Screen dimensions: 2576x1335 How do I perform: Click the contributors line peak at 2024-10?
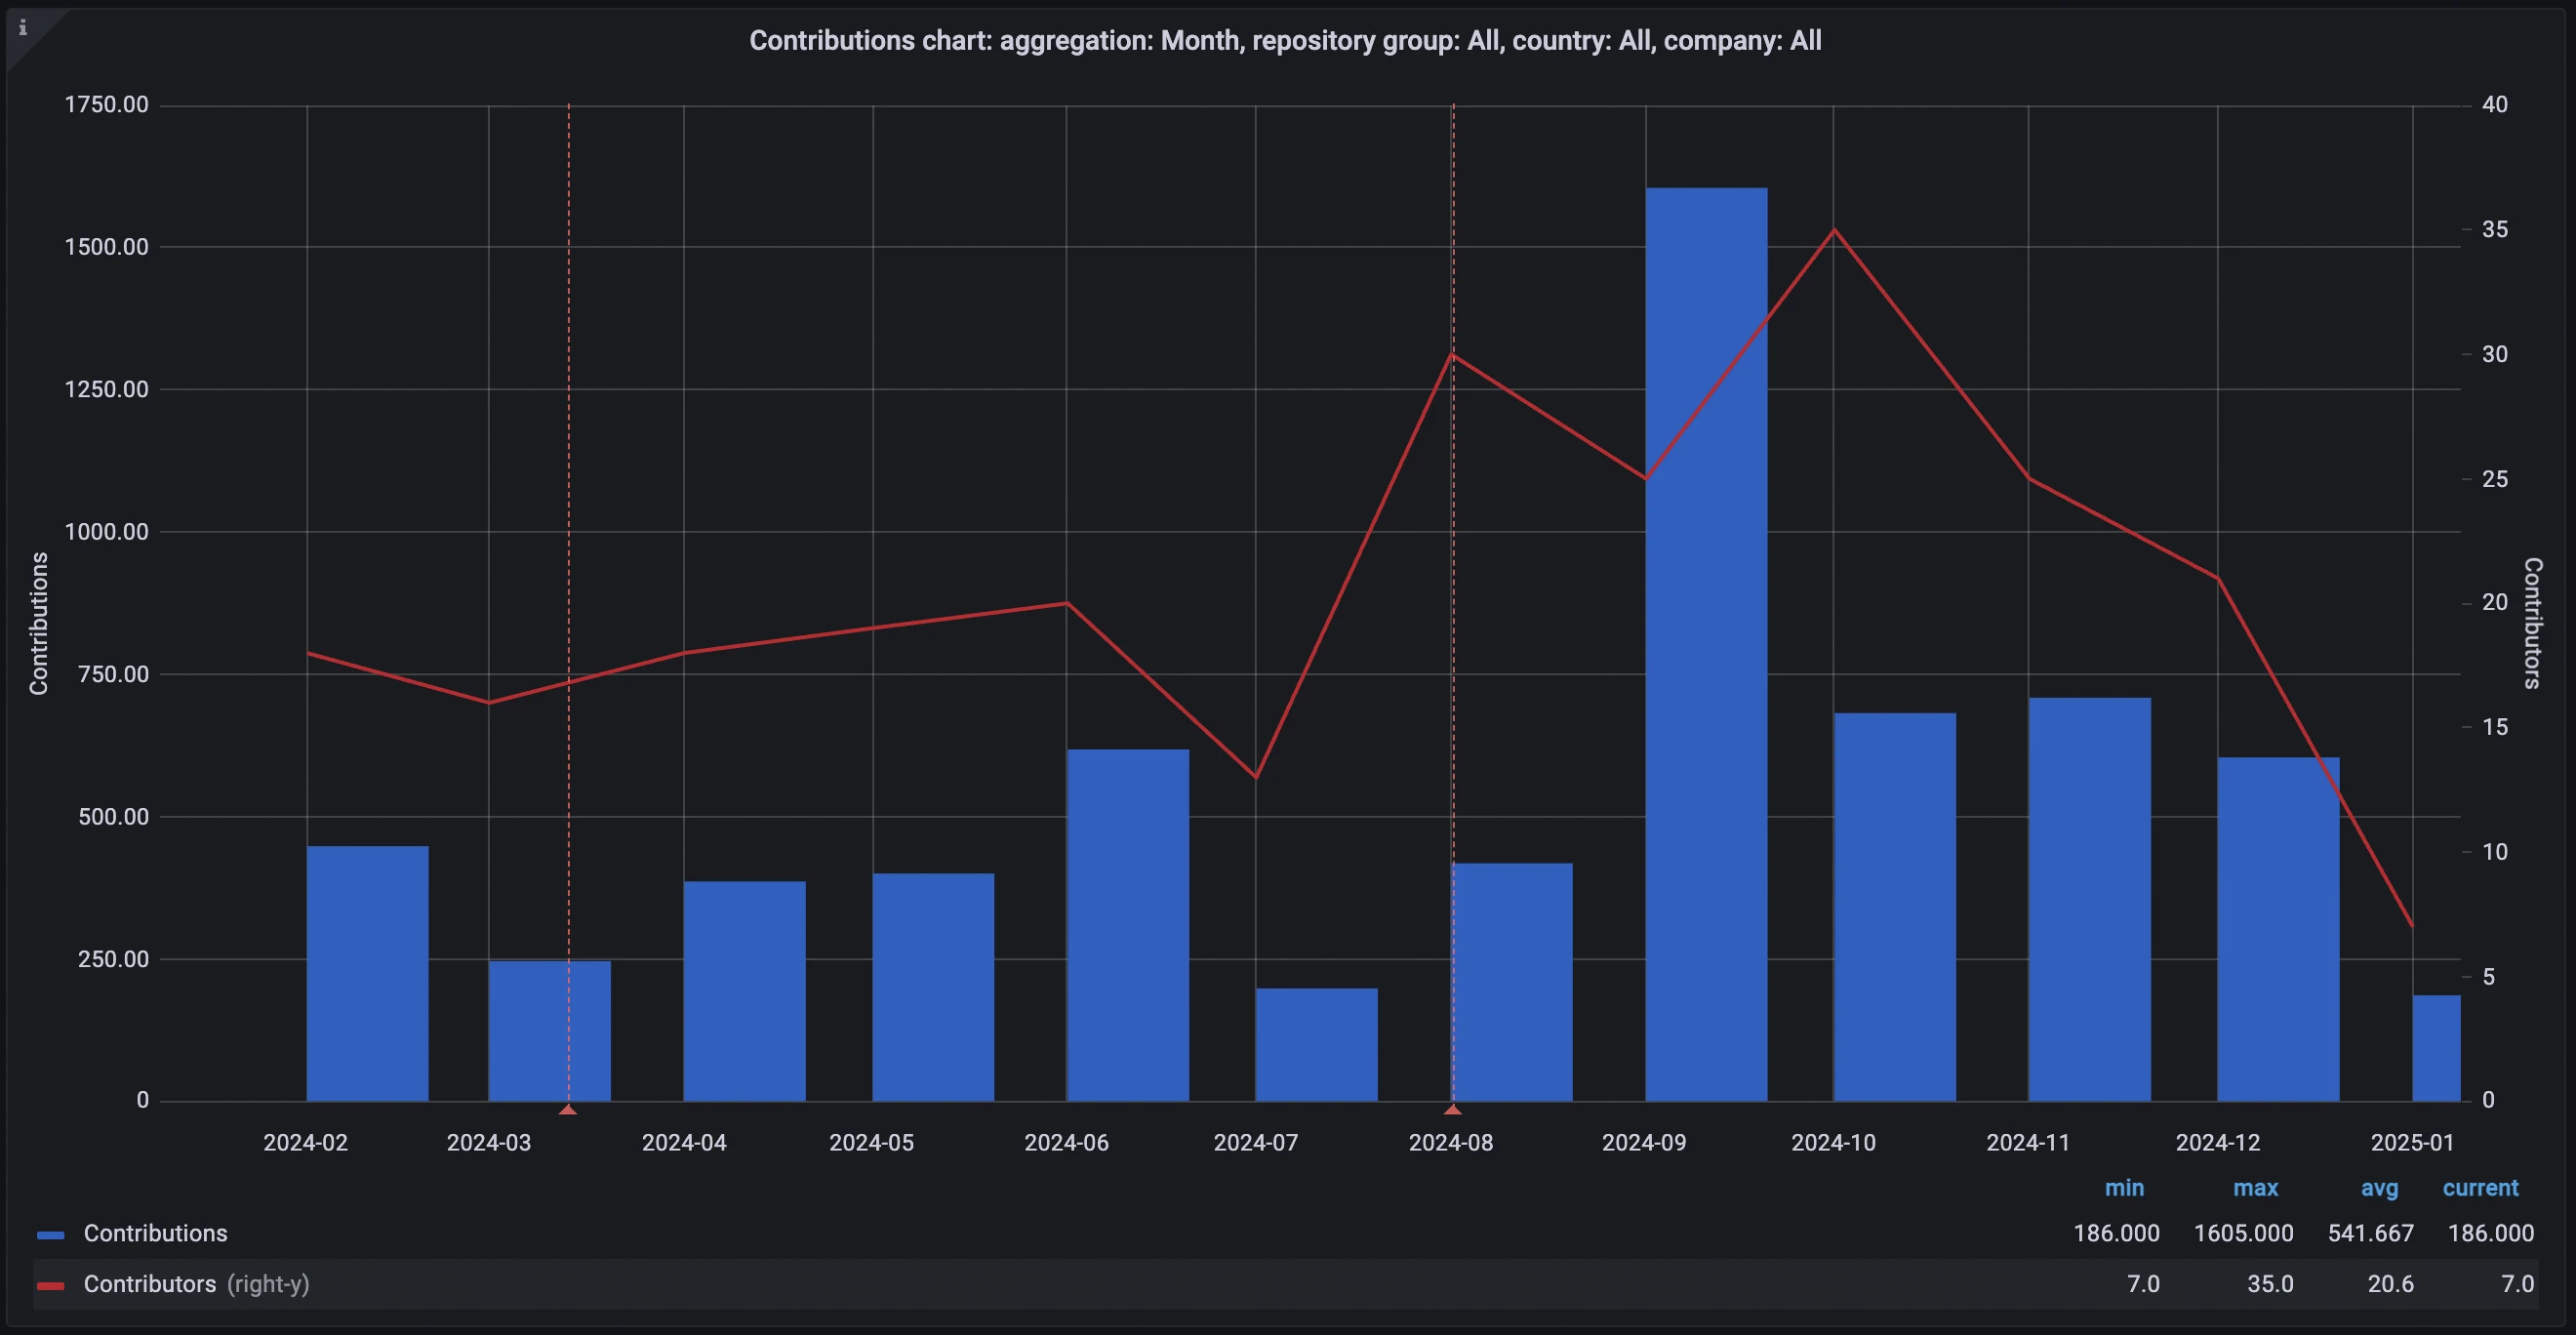point(1834,230)
